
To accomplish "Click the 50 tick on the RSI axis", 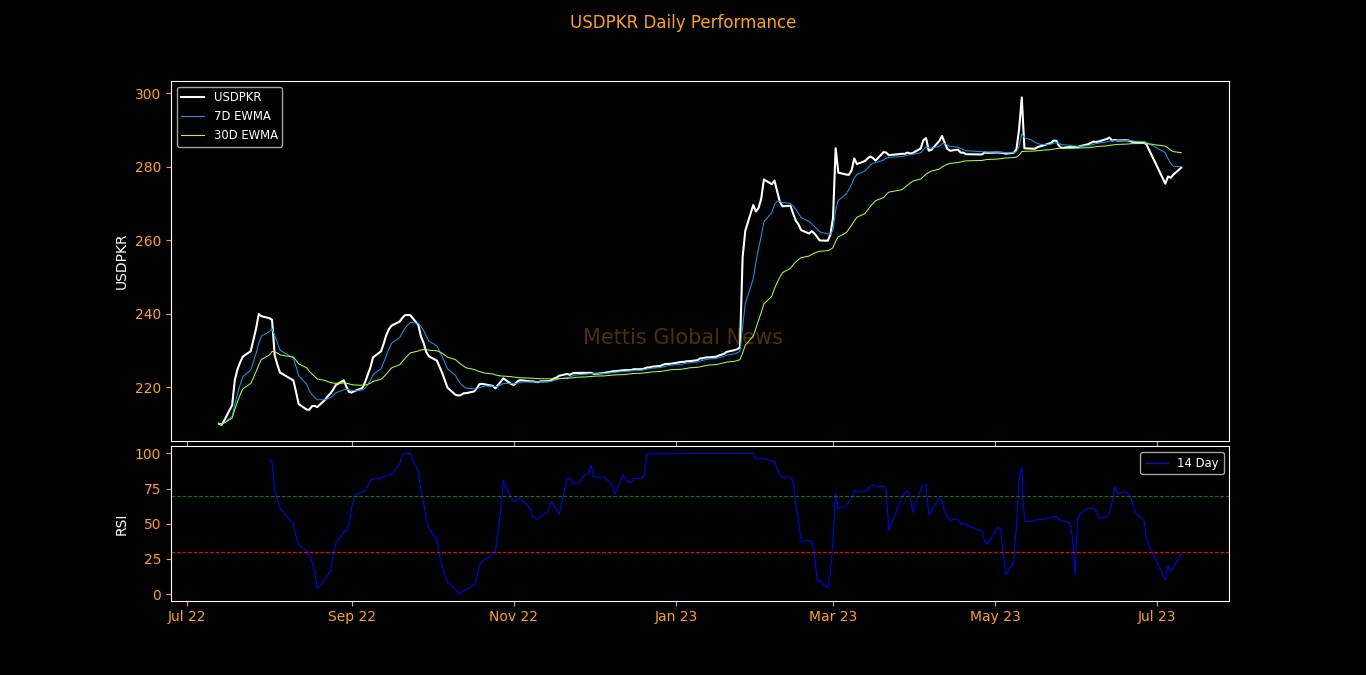I will click(150, 524).
